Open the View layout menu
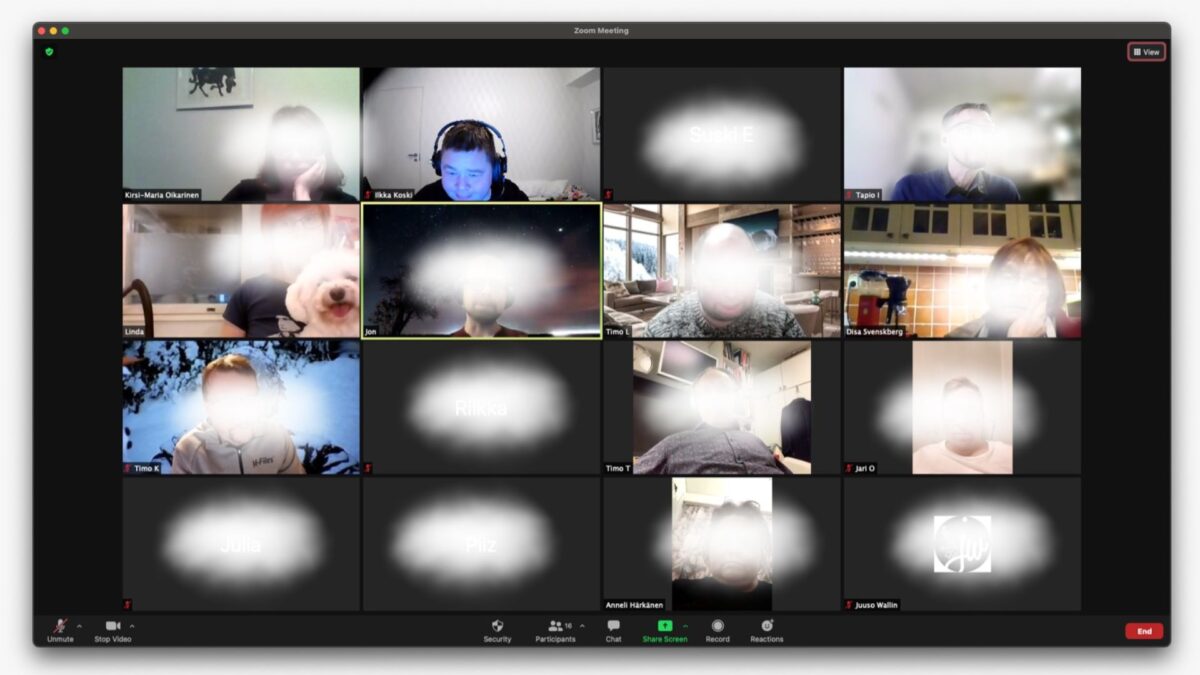Image resolution: width=1200 pixels, height=675 pixels. (1146, 52)
